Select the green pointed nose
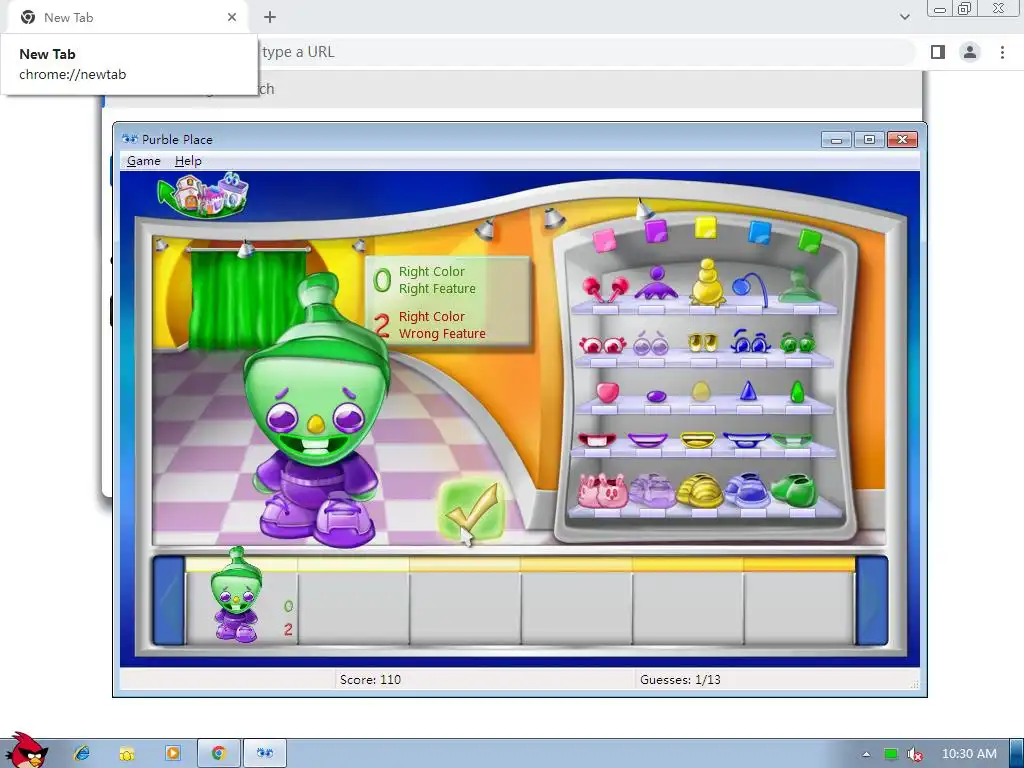This screenshot has width=1024, height=768. click(797, 392)
